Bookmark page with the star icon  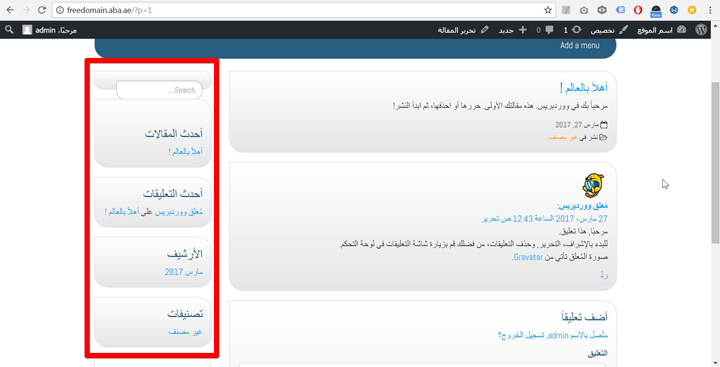coord(548,10)
